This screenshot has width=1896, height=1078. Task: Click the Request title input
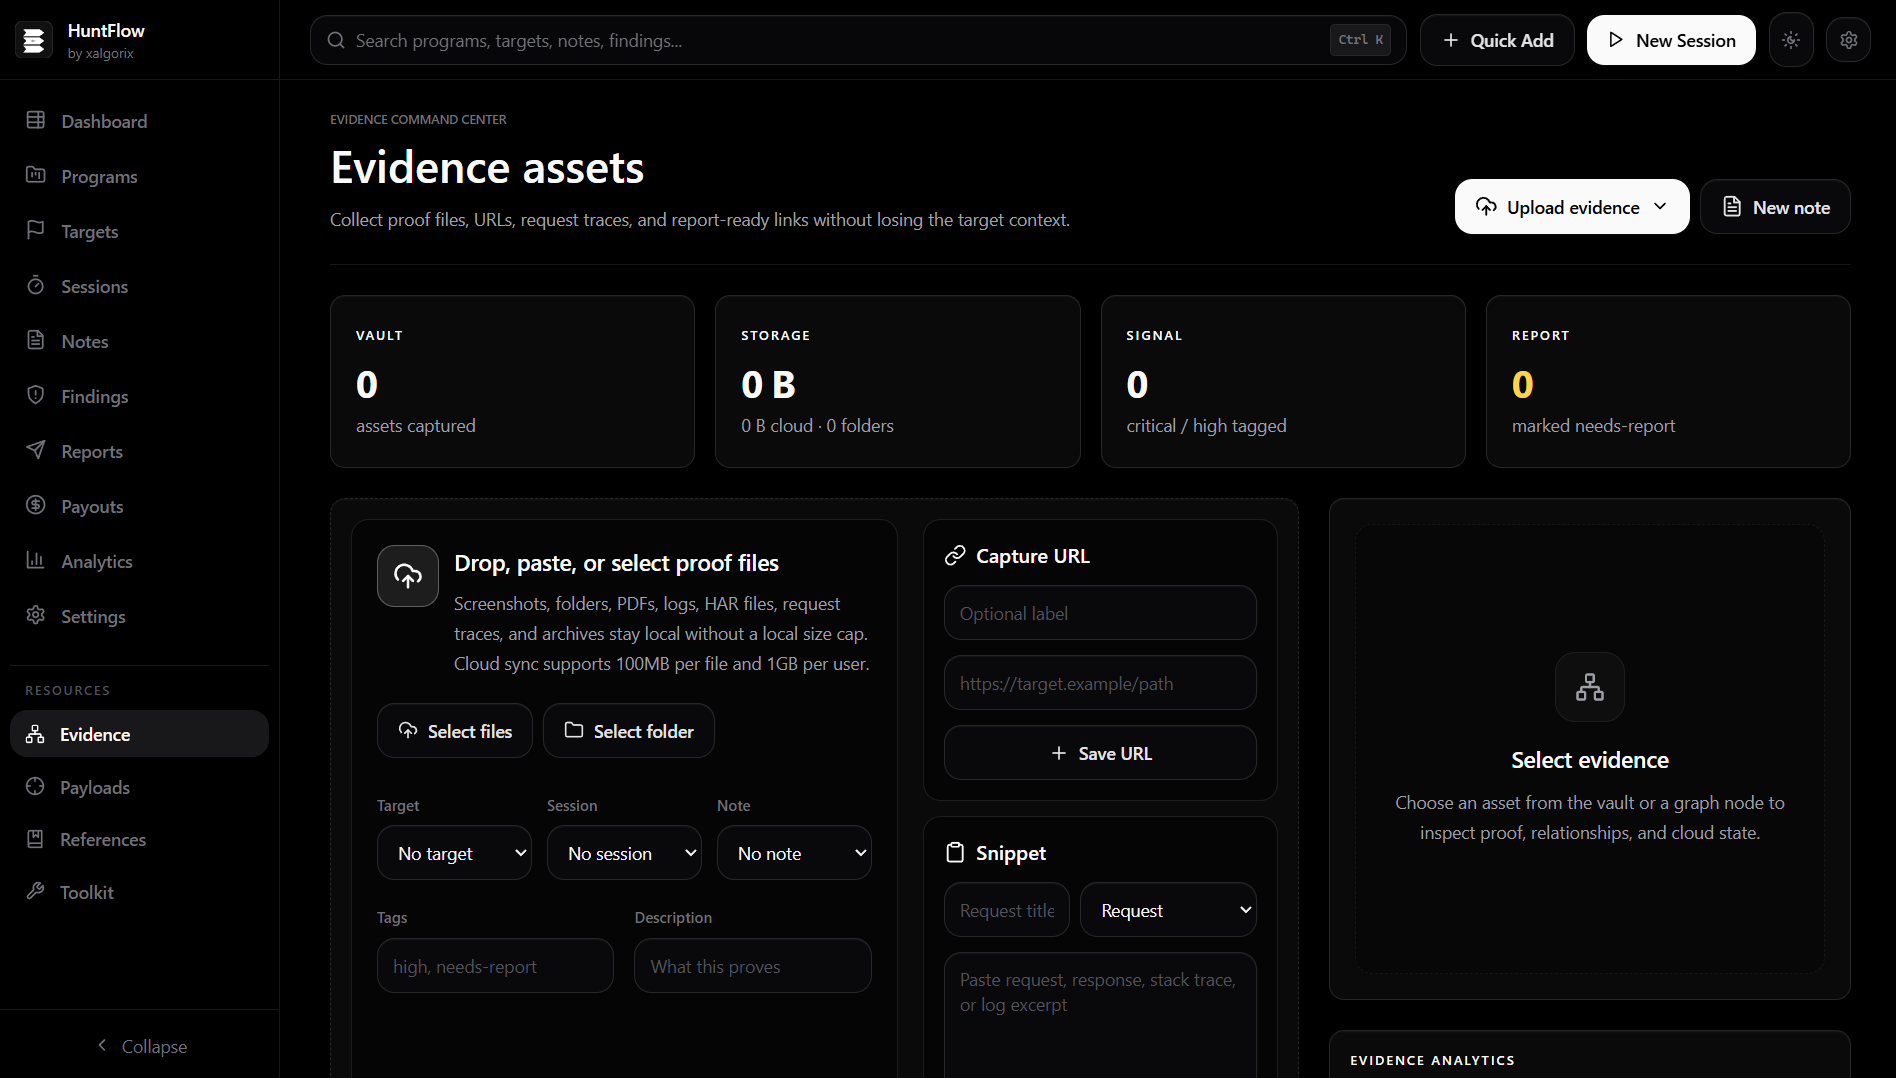1007,910
